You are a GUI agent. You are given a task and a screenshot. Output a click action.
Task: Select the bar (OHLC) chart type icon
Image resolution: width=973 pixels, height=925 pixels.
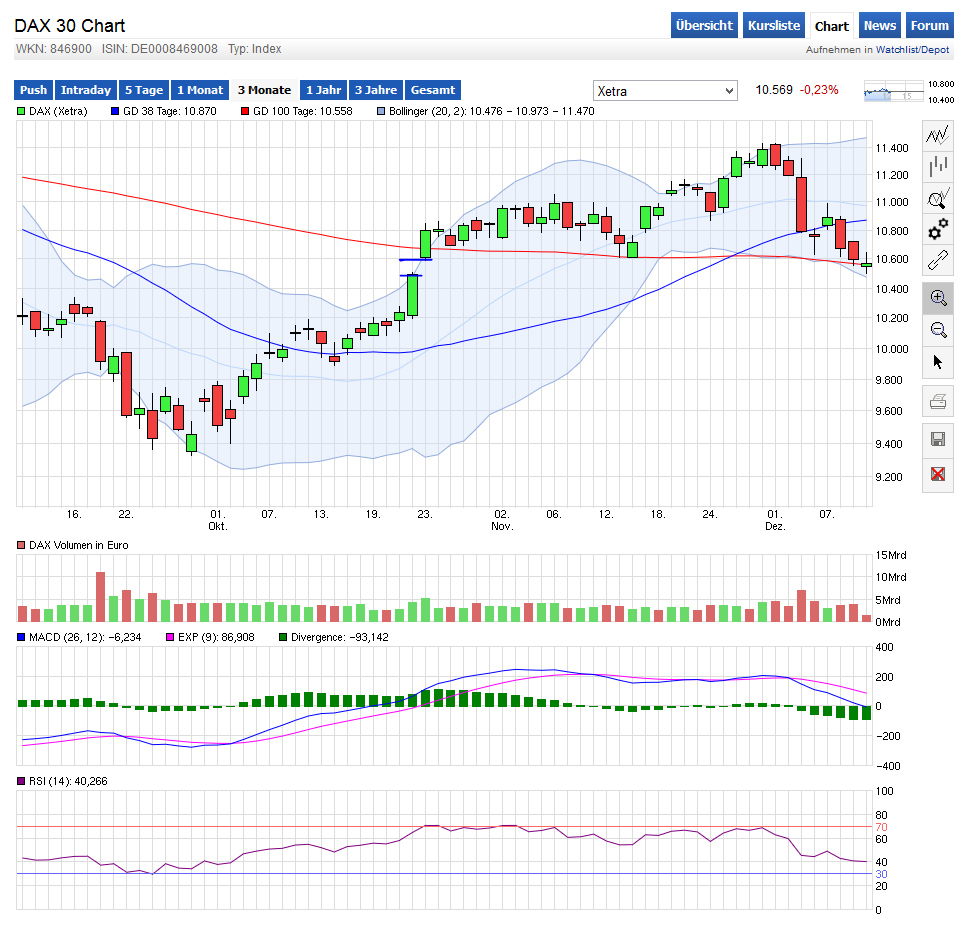click(x=938, y=166)
